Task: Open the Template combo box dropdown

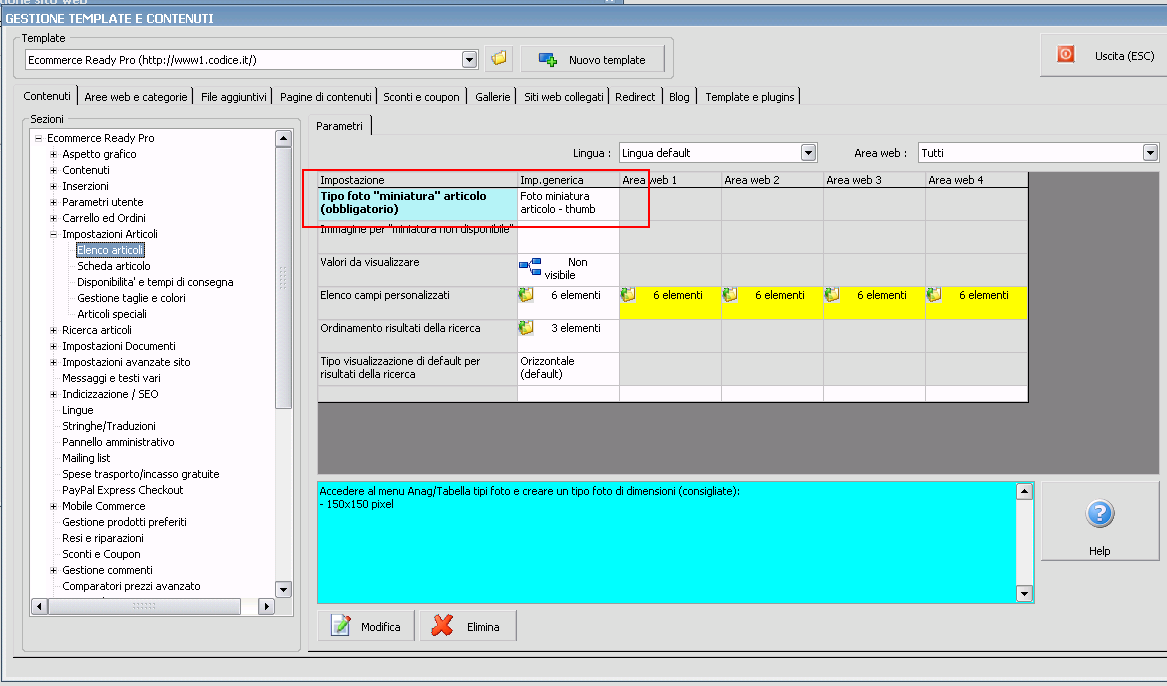Action: (x=469, y=60)
